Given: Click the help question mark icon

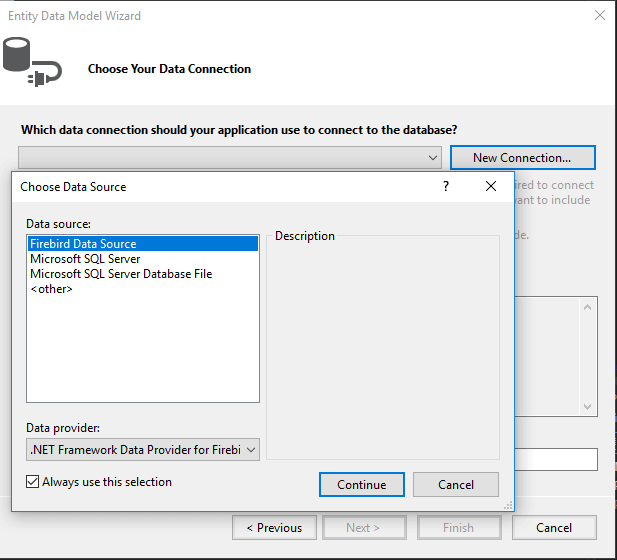Looking at the screenshot, I should click(446, 186).
